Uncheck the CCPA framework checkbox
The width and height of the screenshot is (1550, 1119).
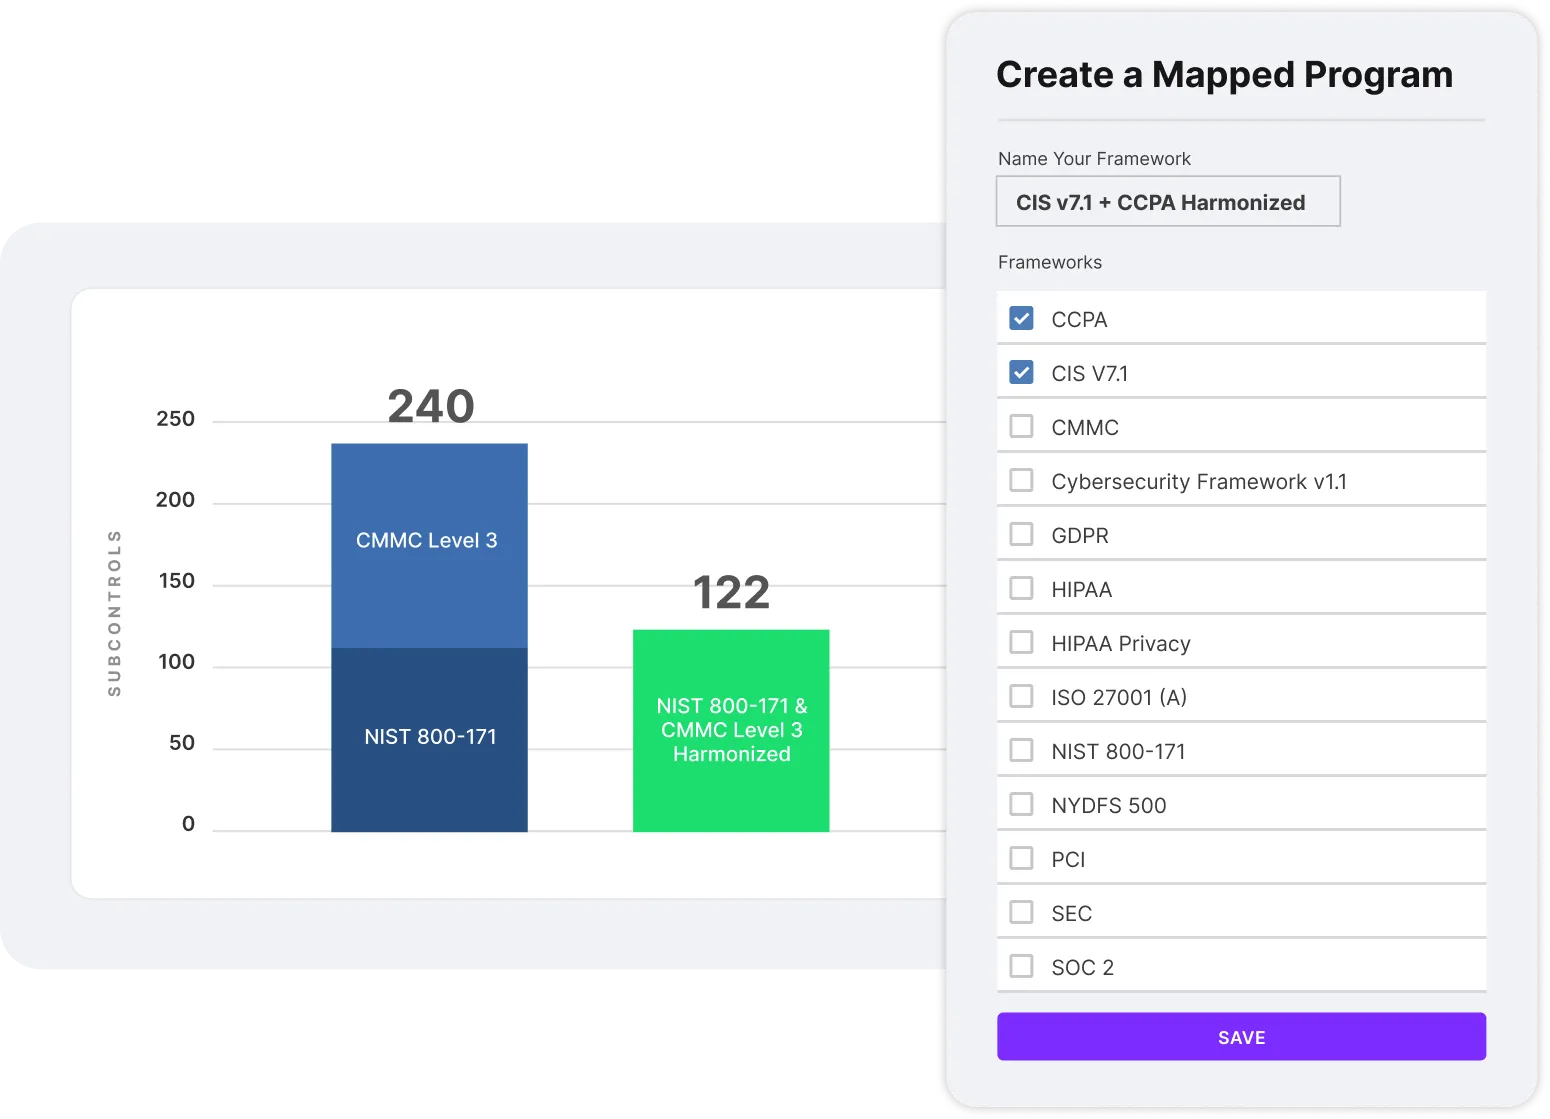click(1021, 319)
